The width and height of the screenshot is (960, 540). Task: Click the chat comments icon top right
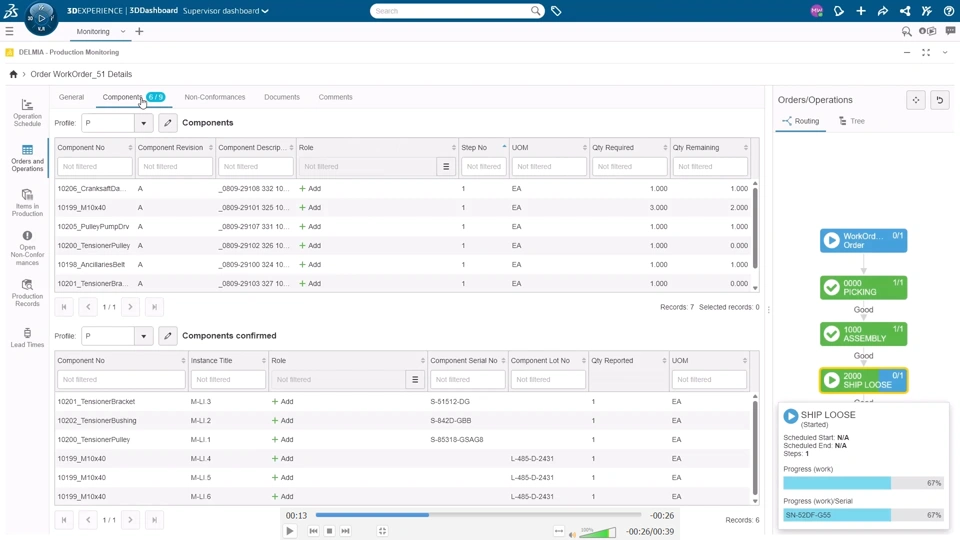pyautogui.click(x=950, y=31)
